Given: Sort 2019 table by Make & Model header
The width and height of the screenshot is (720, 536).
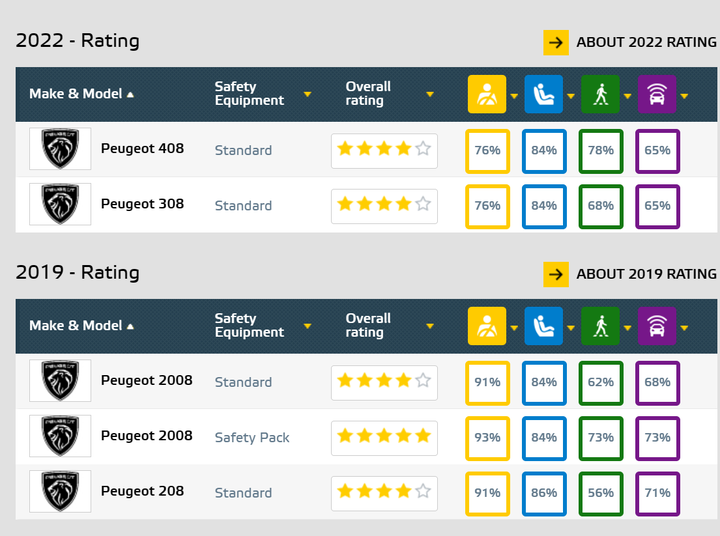Looking at the screenshot, I should [x=81, y=326].
